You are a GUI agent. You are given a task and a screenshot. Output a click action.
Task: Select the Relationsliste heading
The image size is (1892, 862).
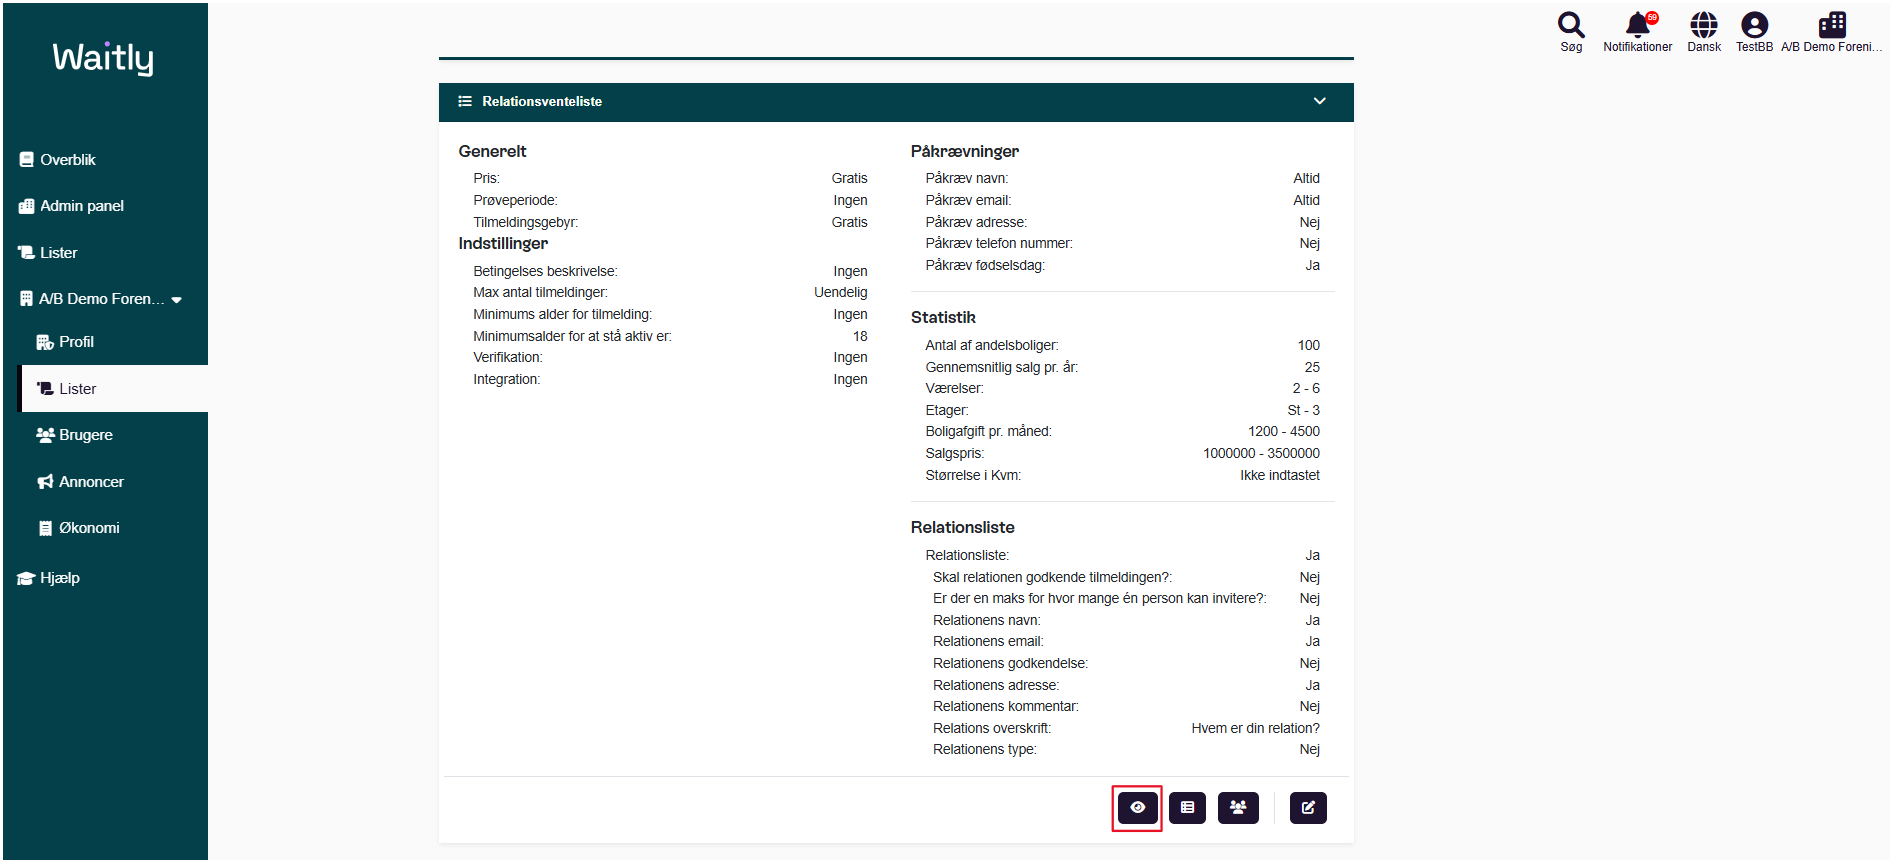tap(962, 527)
